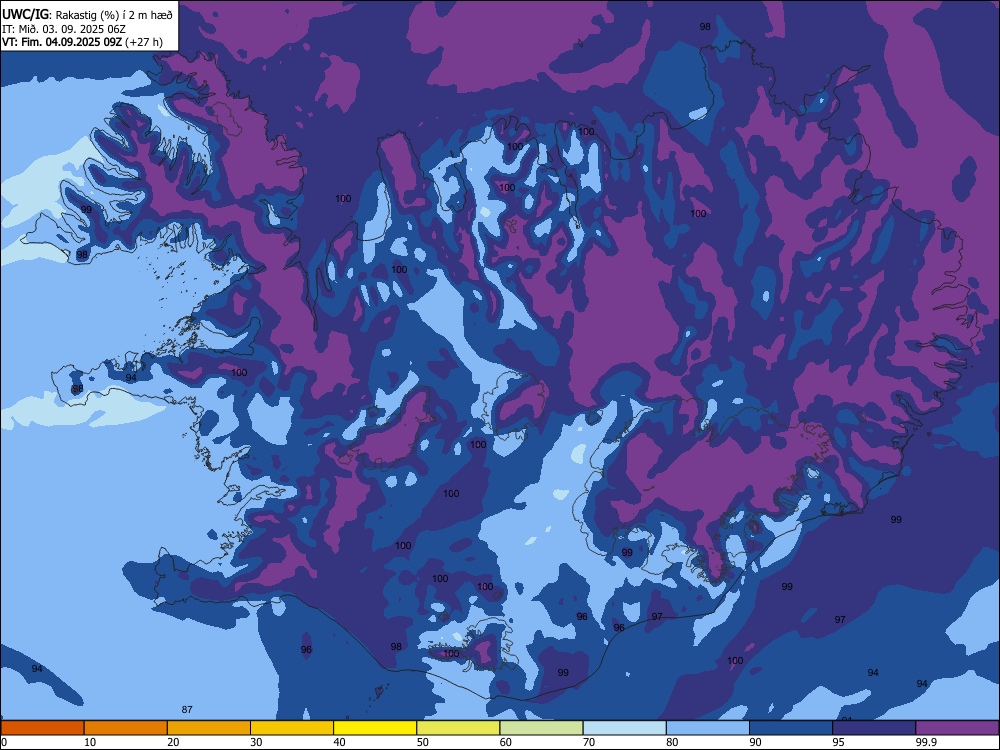The width and height of the screenshot is (1000, 750).
Task: Select the legend scale label '50'
Action: pyautogui.click(x=423, y=742)
